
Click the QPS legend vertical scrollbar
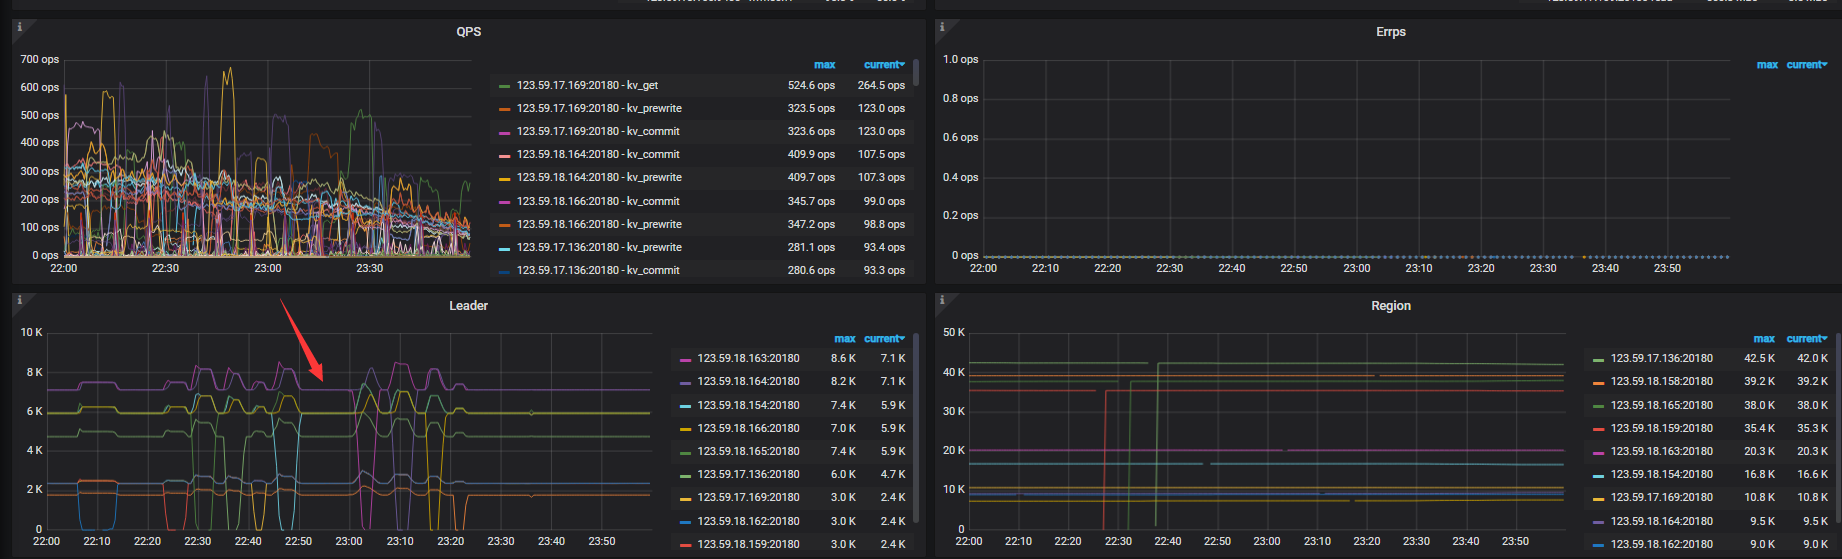coord(915,74)
